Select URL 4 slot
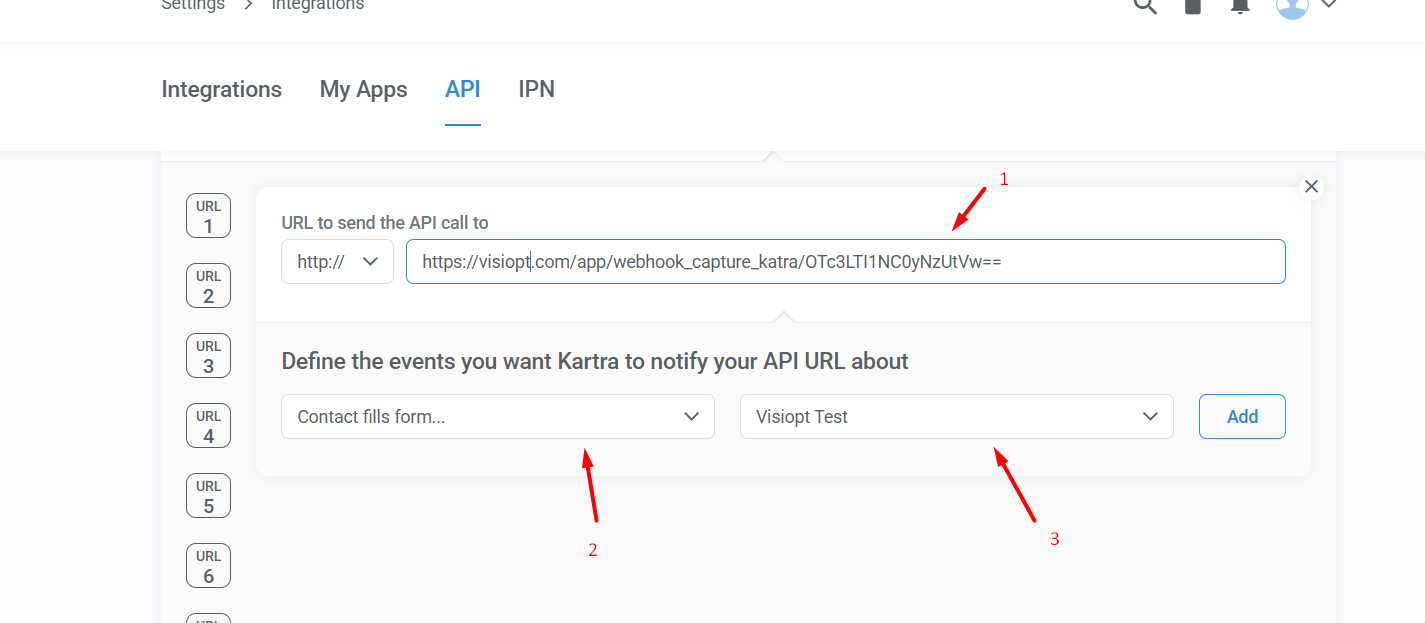This screenshot has width=1425, height=623. tap(208, 426)
